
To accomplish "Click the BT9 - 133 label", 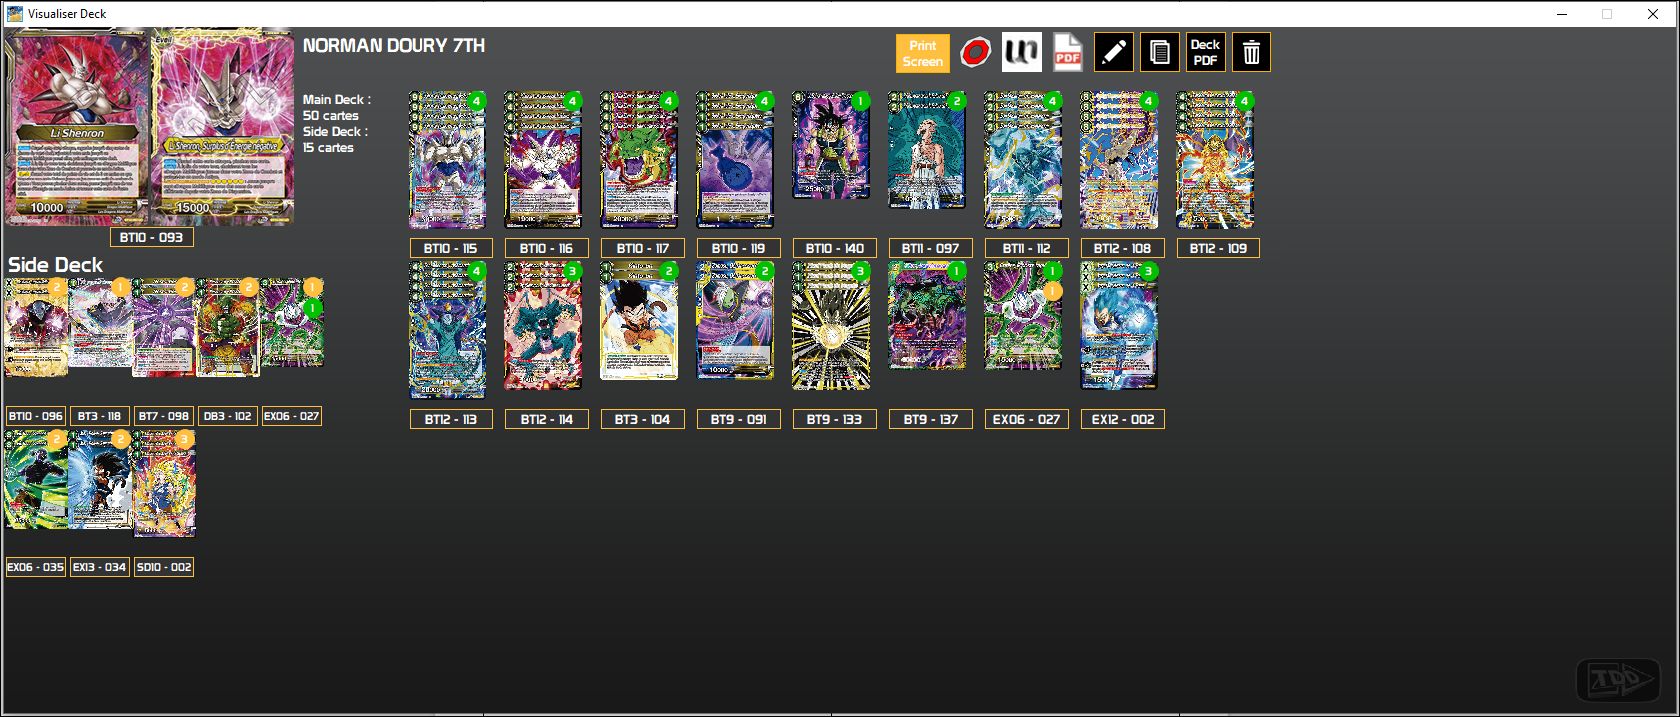I will pos(835,419).
